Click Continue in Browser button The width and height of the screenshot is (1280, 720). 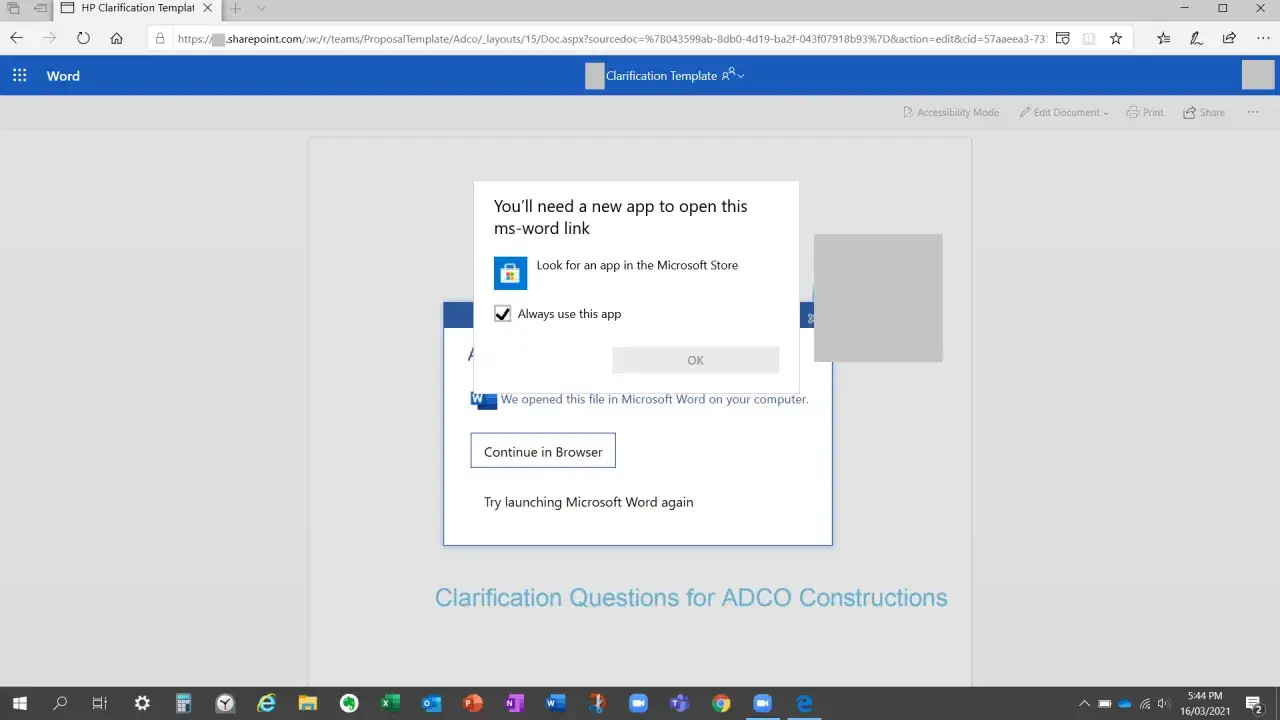pos(543,451)
